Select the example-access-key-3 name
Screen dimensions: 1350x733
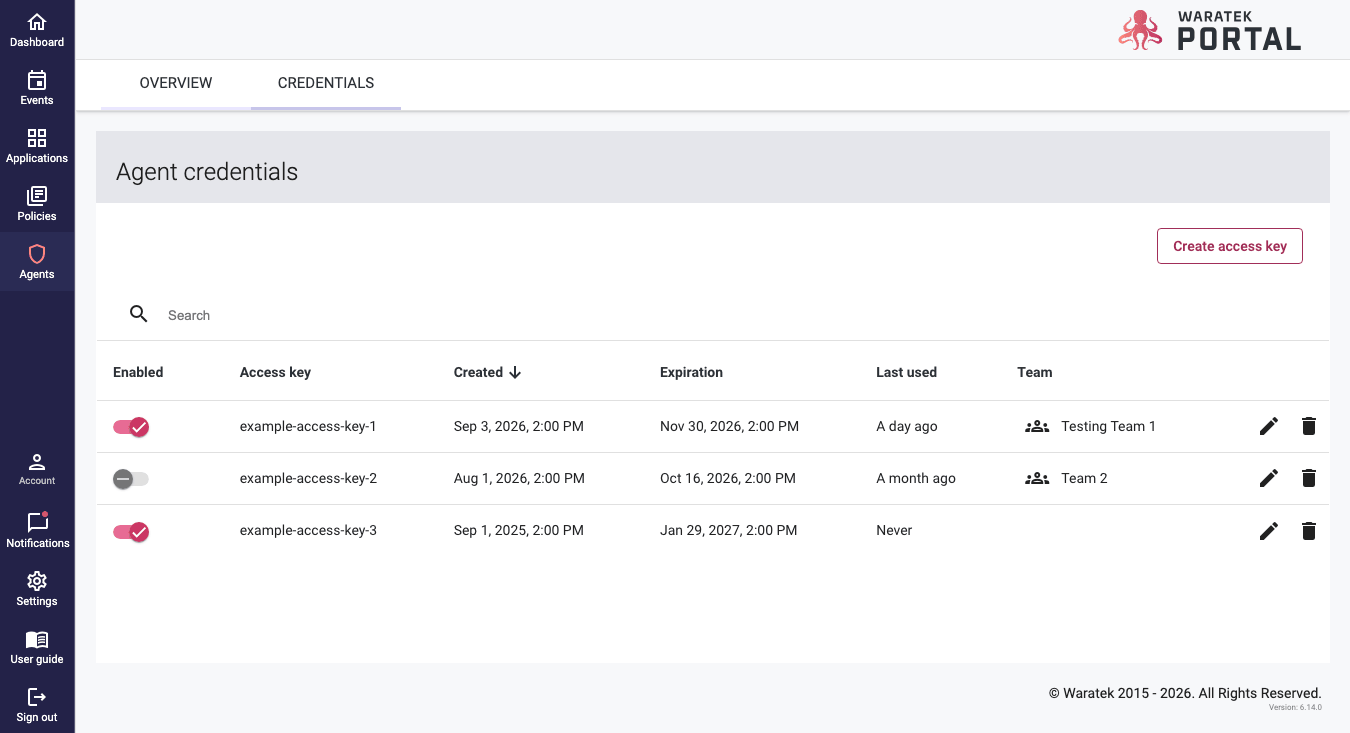click(308, 530)
